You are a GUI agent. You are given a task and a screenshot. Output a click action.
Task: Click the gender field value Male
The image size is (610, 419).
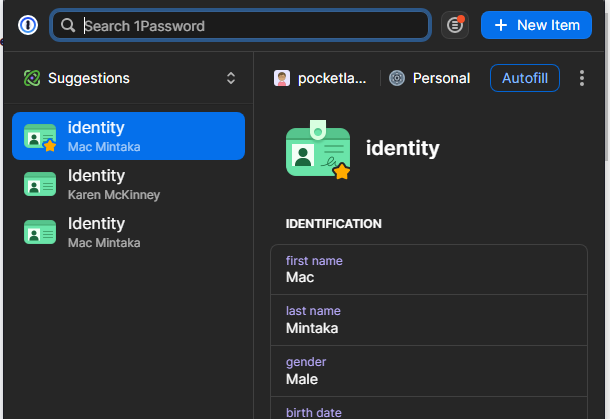[302, 379]
